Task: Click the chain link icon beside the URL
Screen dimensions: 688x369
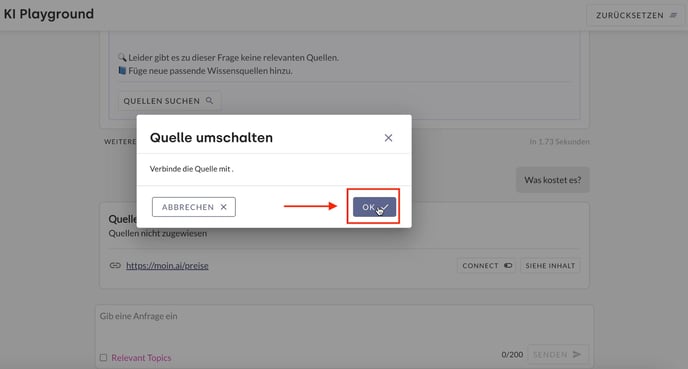Action: (115, 265)
